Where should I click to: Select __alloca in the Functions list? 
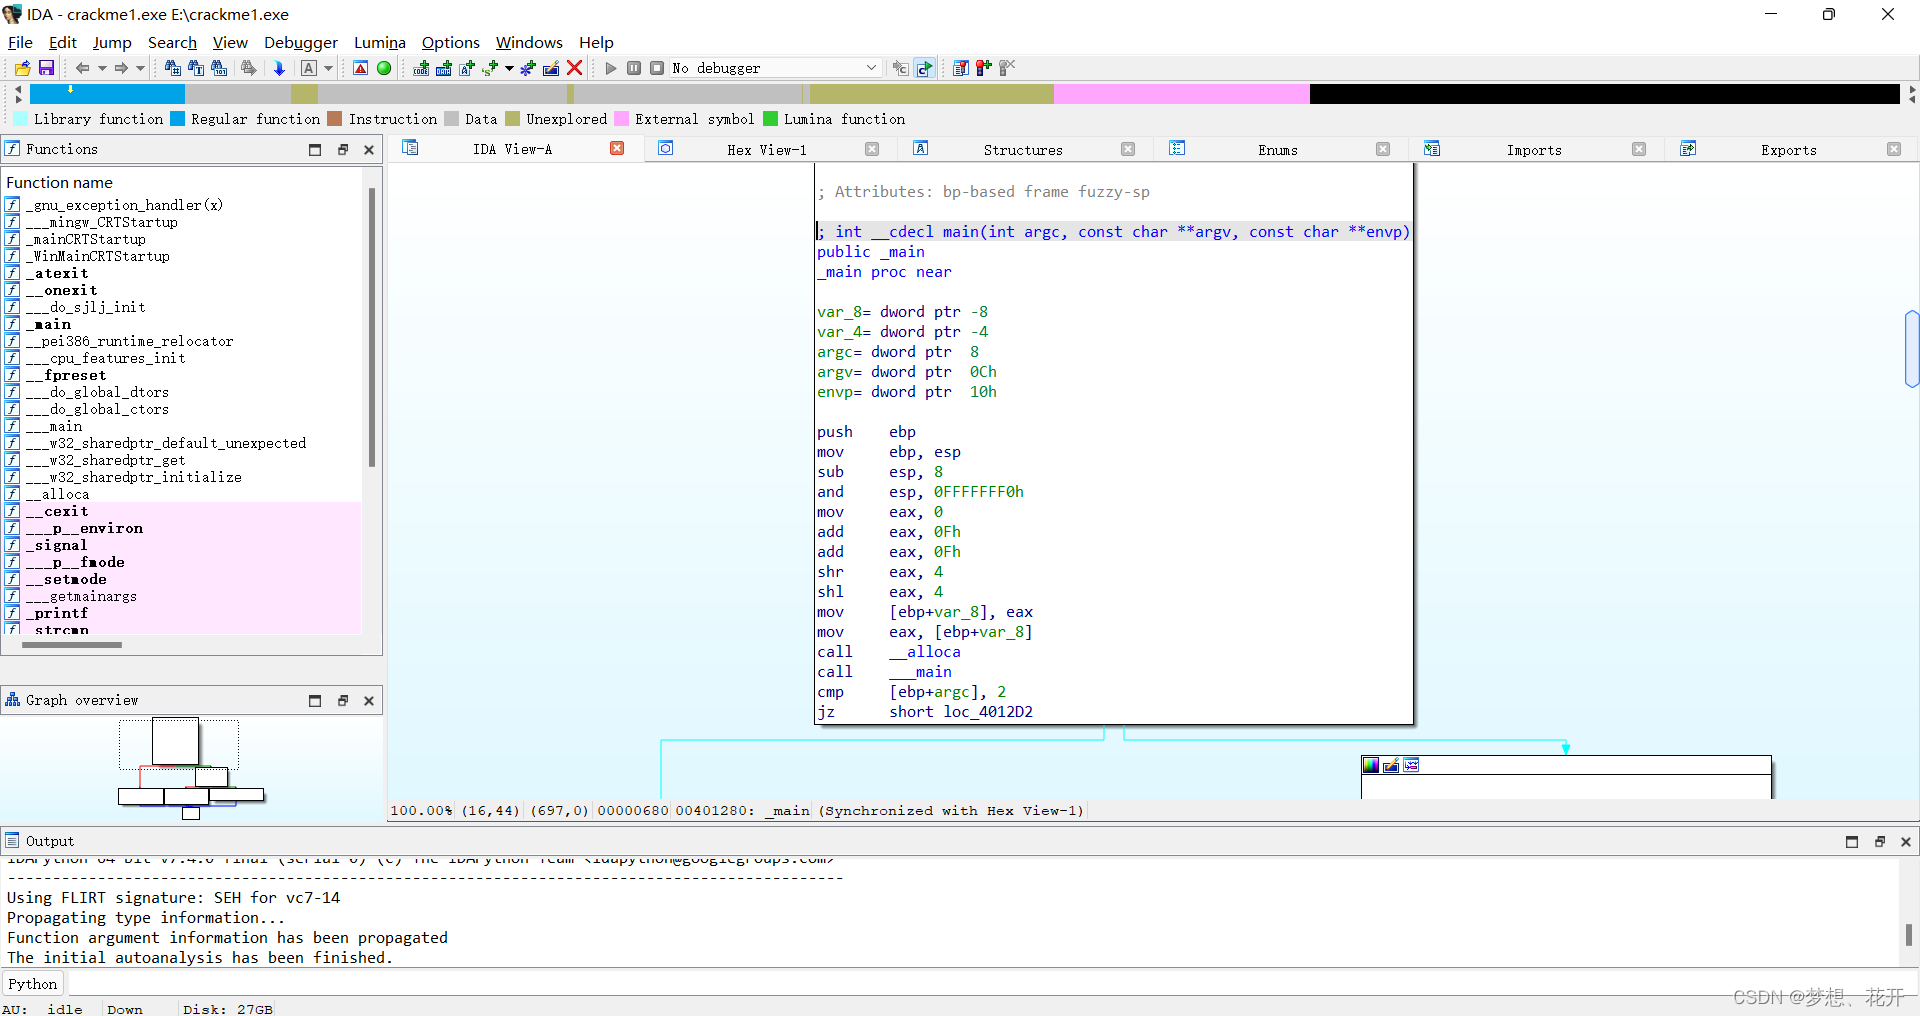point(58,494)
